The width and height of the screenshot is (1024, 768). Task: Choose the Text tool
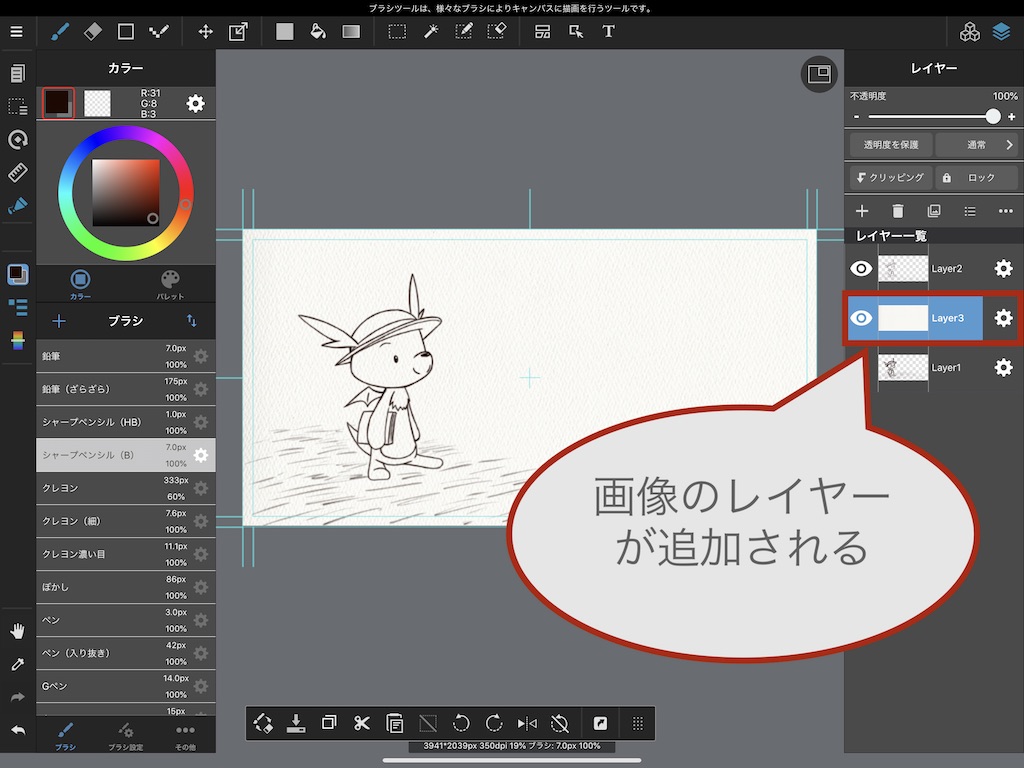click(608, 31)
